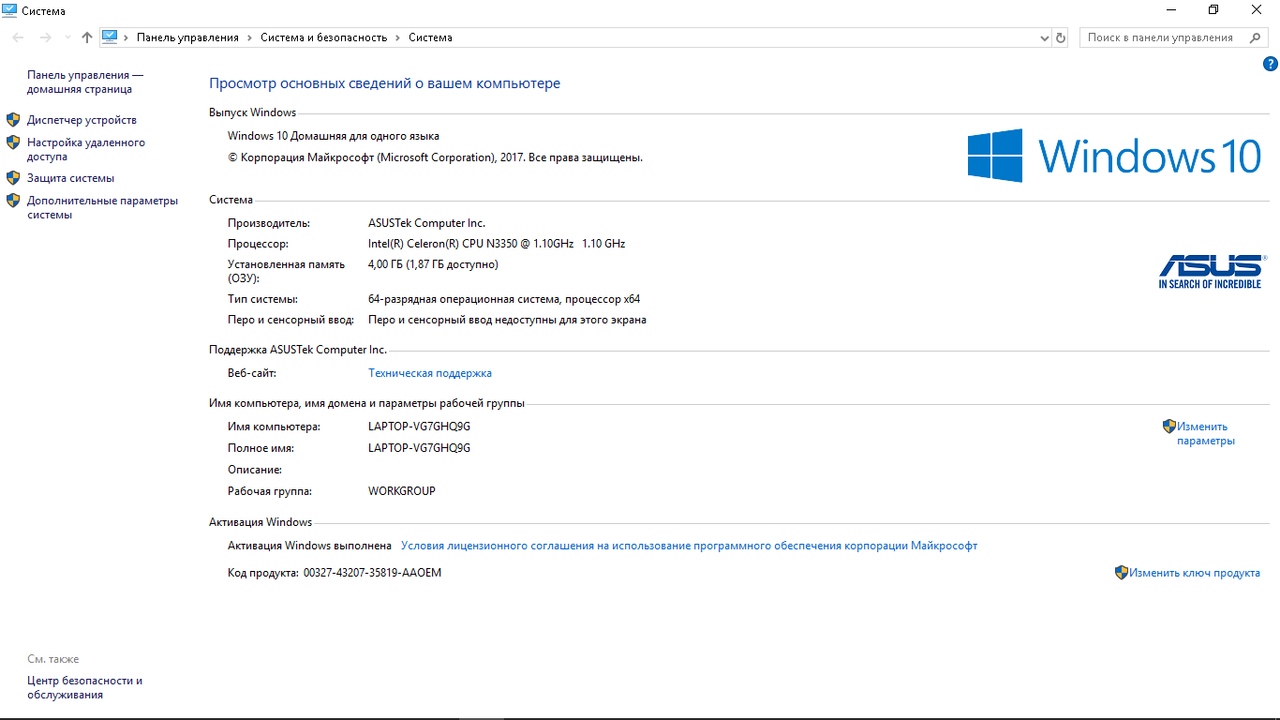1280x720 pixels.
Task: Go back using the back arrow
Action: (18, 37)
